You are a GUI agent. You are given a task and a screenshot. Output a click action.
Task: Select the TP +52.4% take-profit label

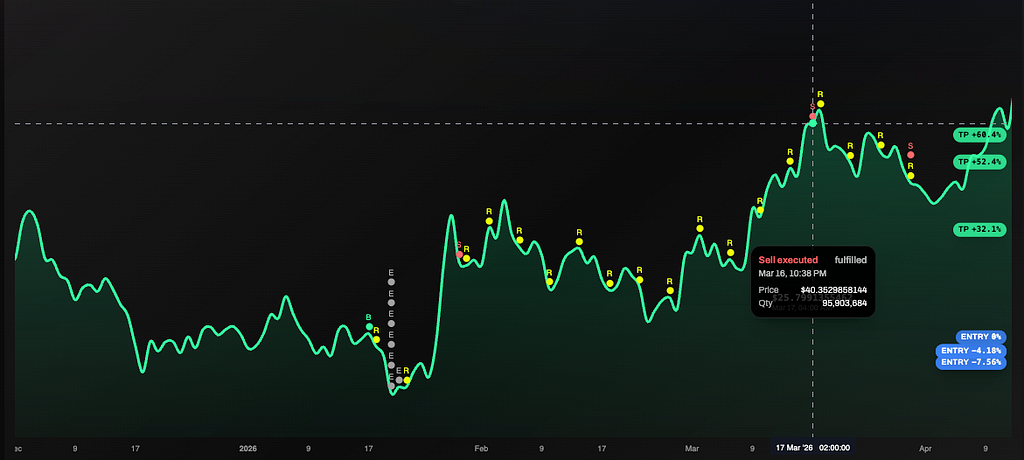[979, 161]
